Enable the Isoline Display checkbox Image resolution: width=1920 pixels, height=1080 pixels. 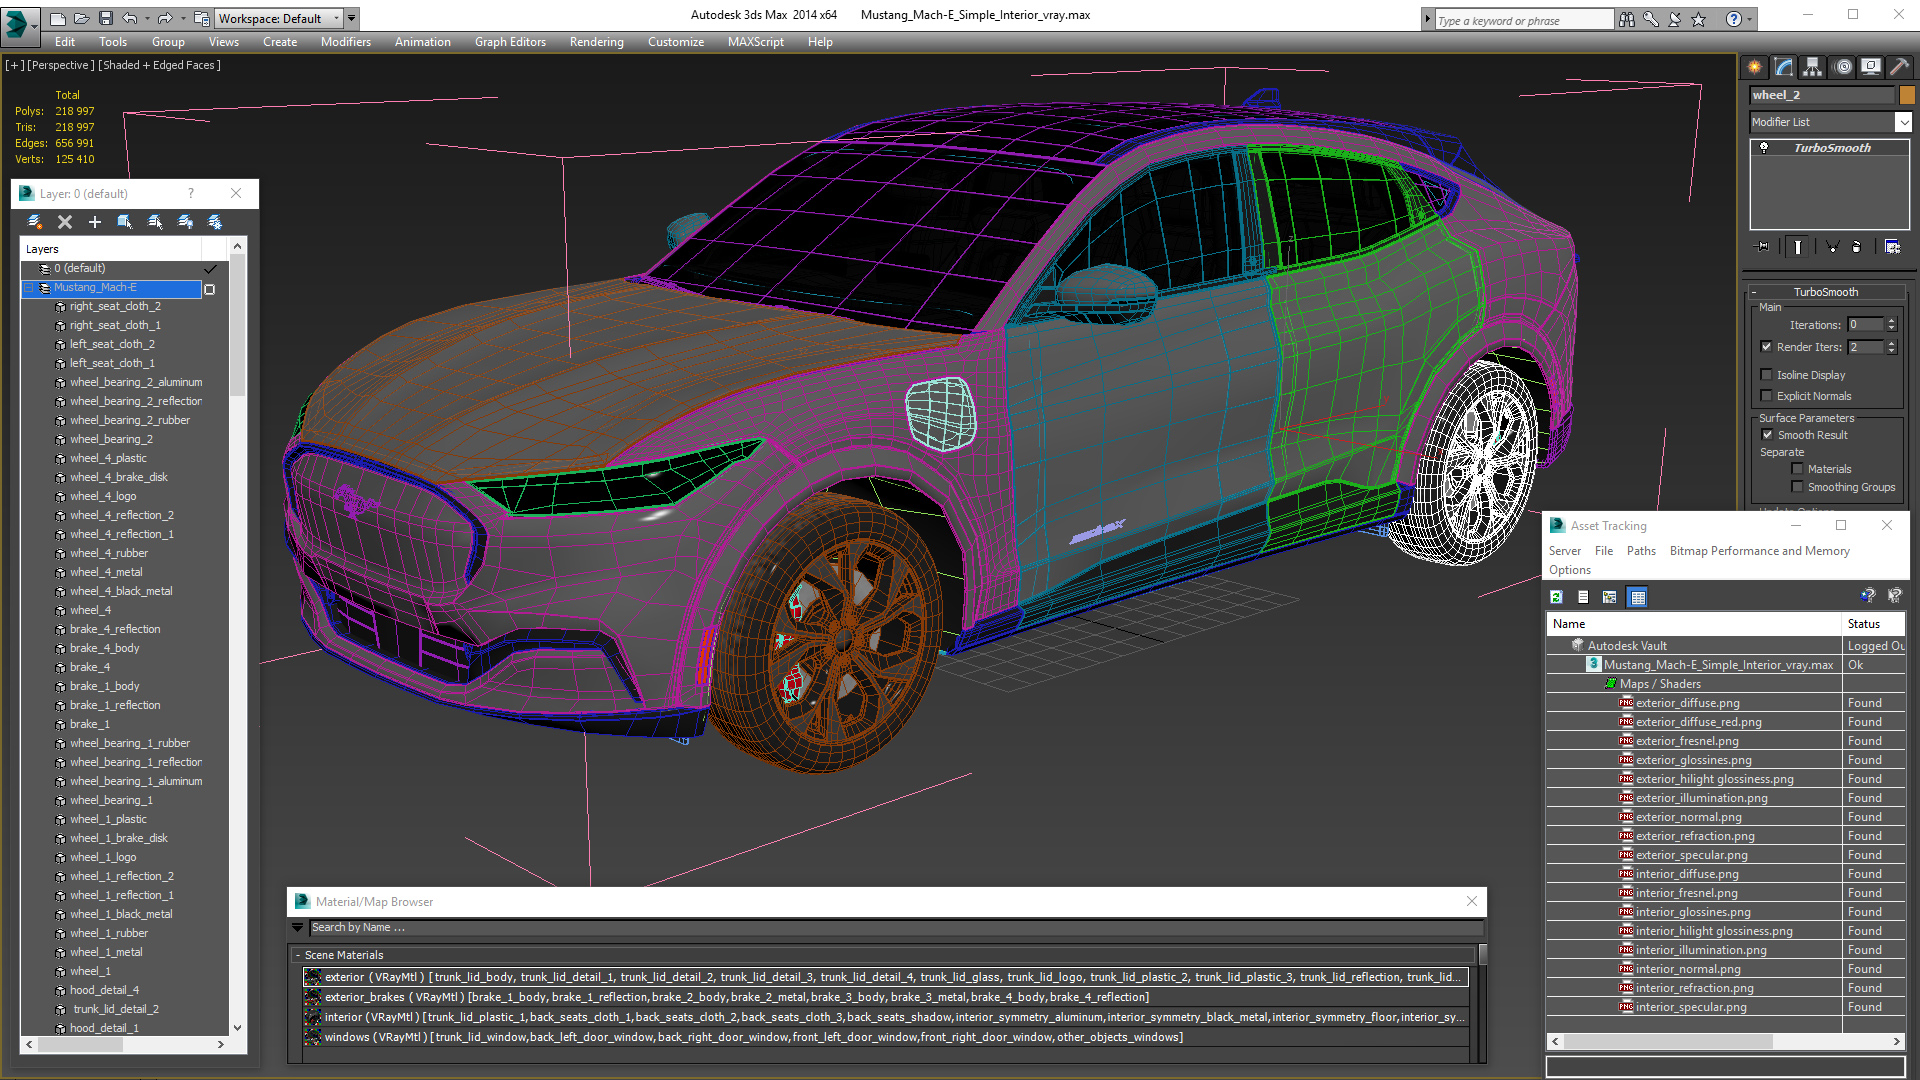click(x=1767, y=375)
